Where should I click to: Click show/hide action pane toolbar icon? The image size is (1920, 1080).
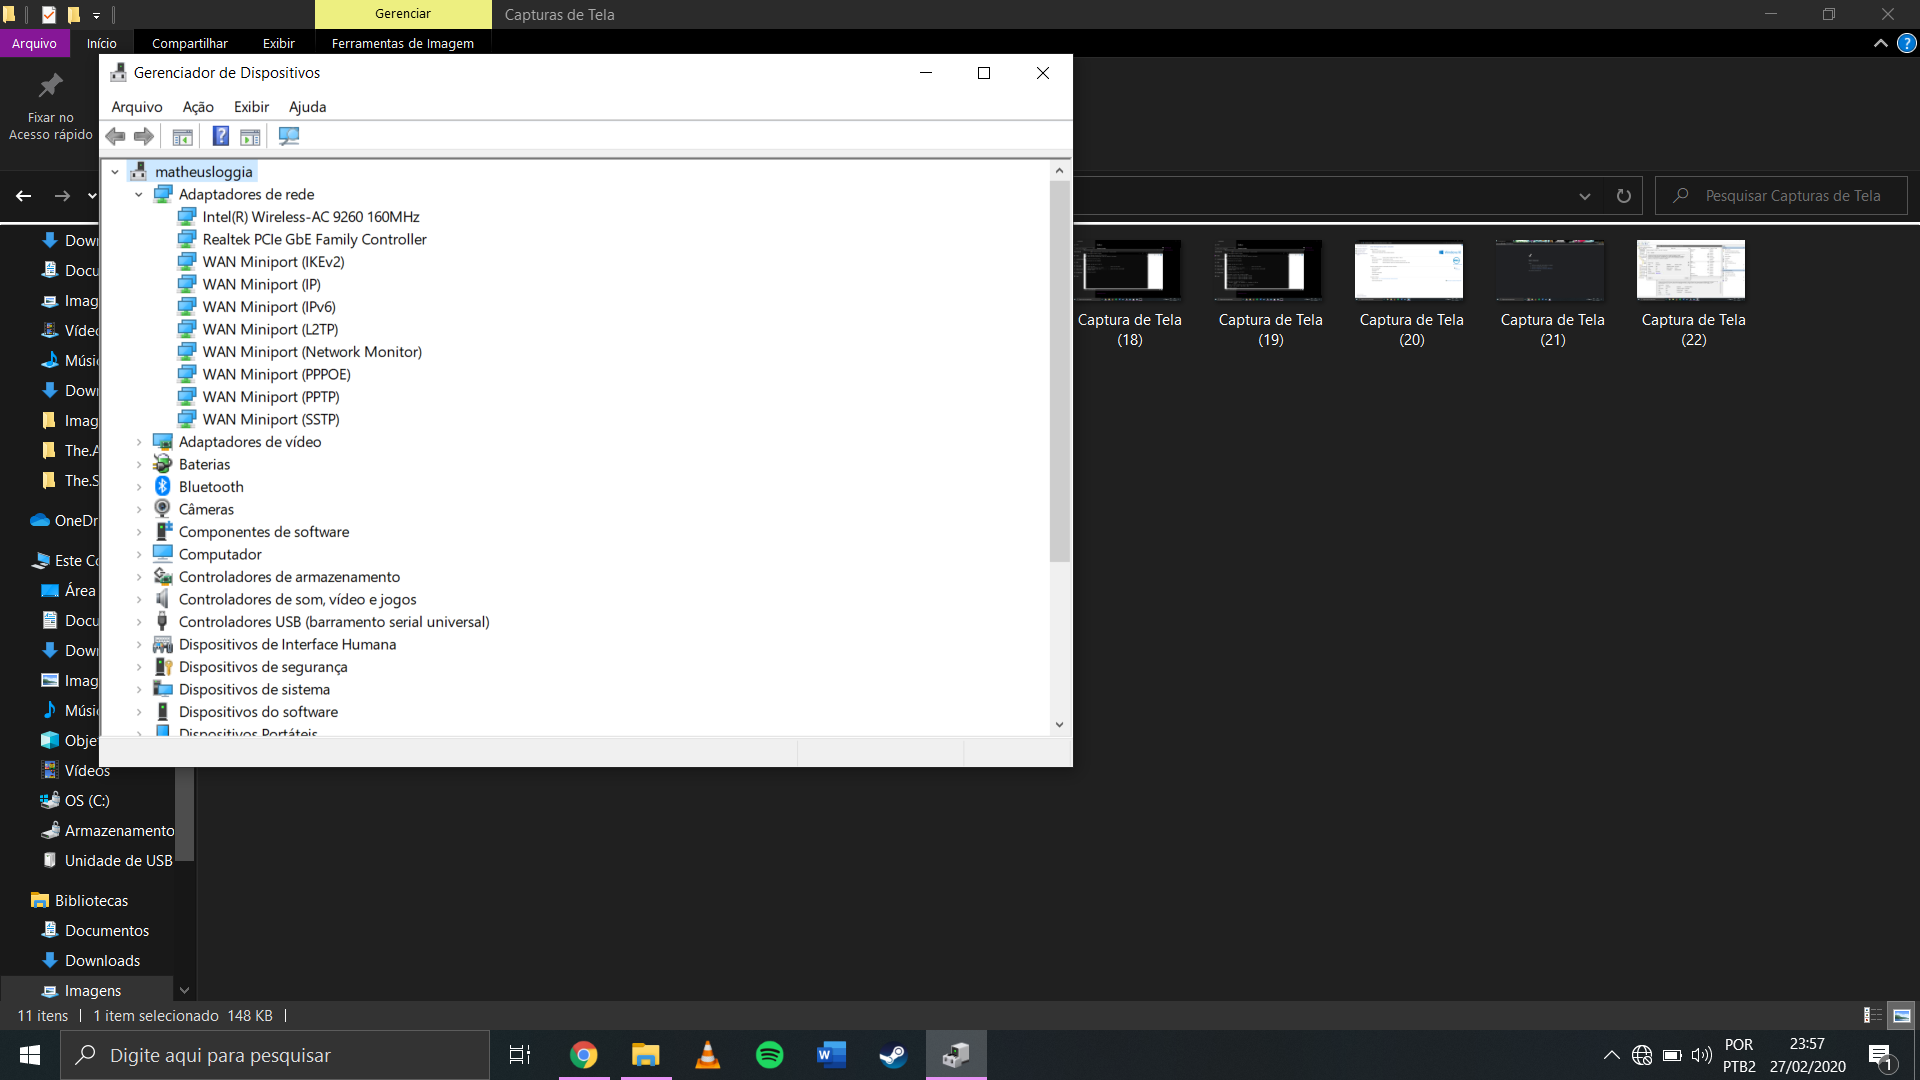250,137
